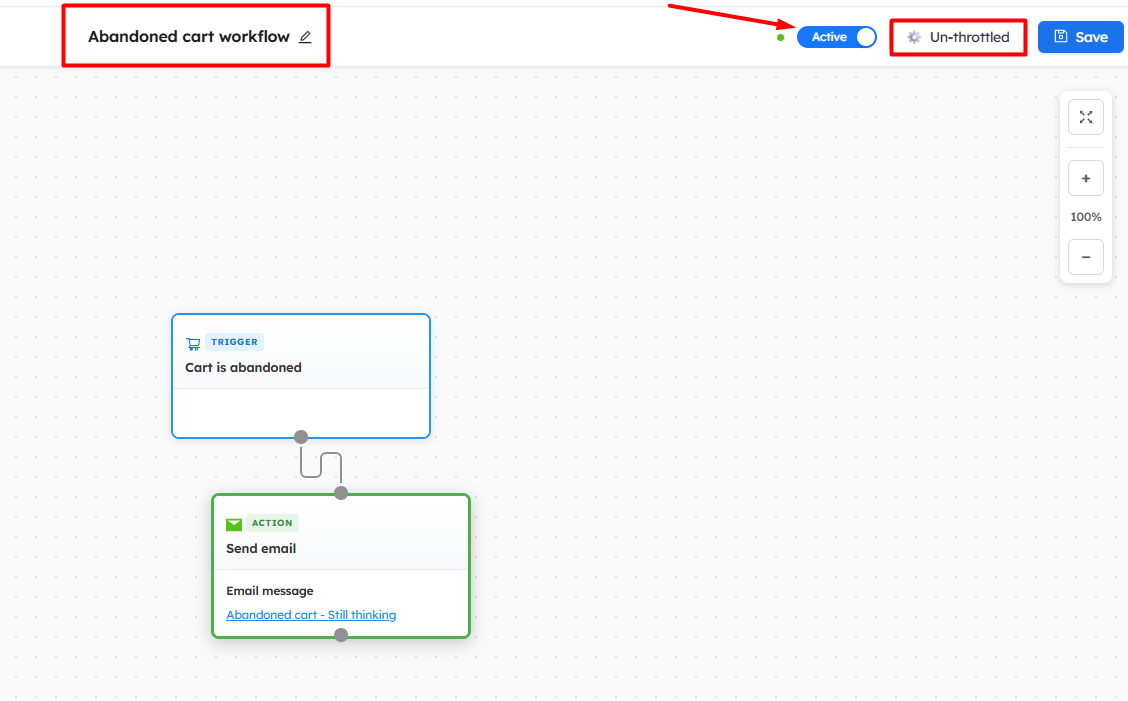This screenshot has width=1128, height=701.
Task: Click the green envelope icon in the action node
Action: click(234, 524)
